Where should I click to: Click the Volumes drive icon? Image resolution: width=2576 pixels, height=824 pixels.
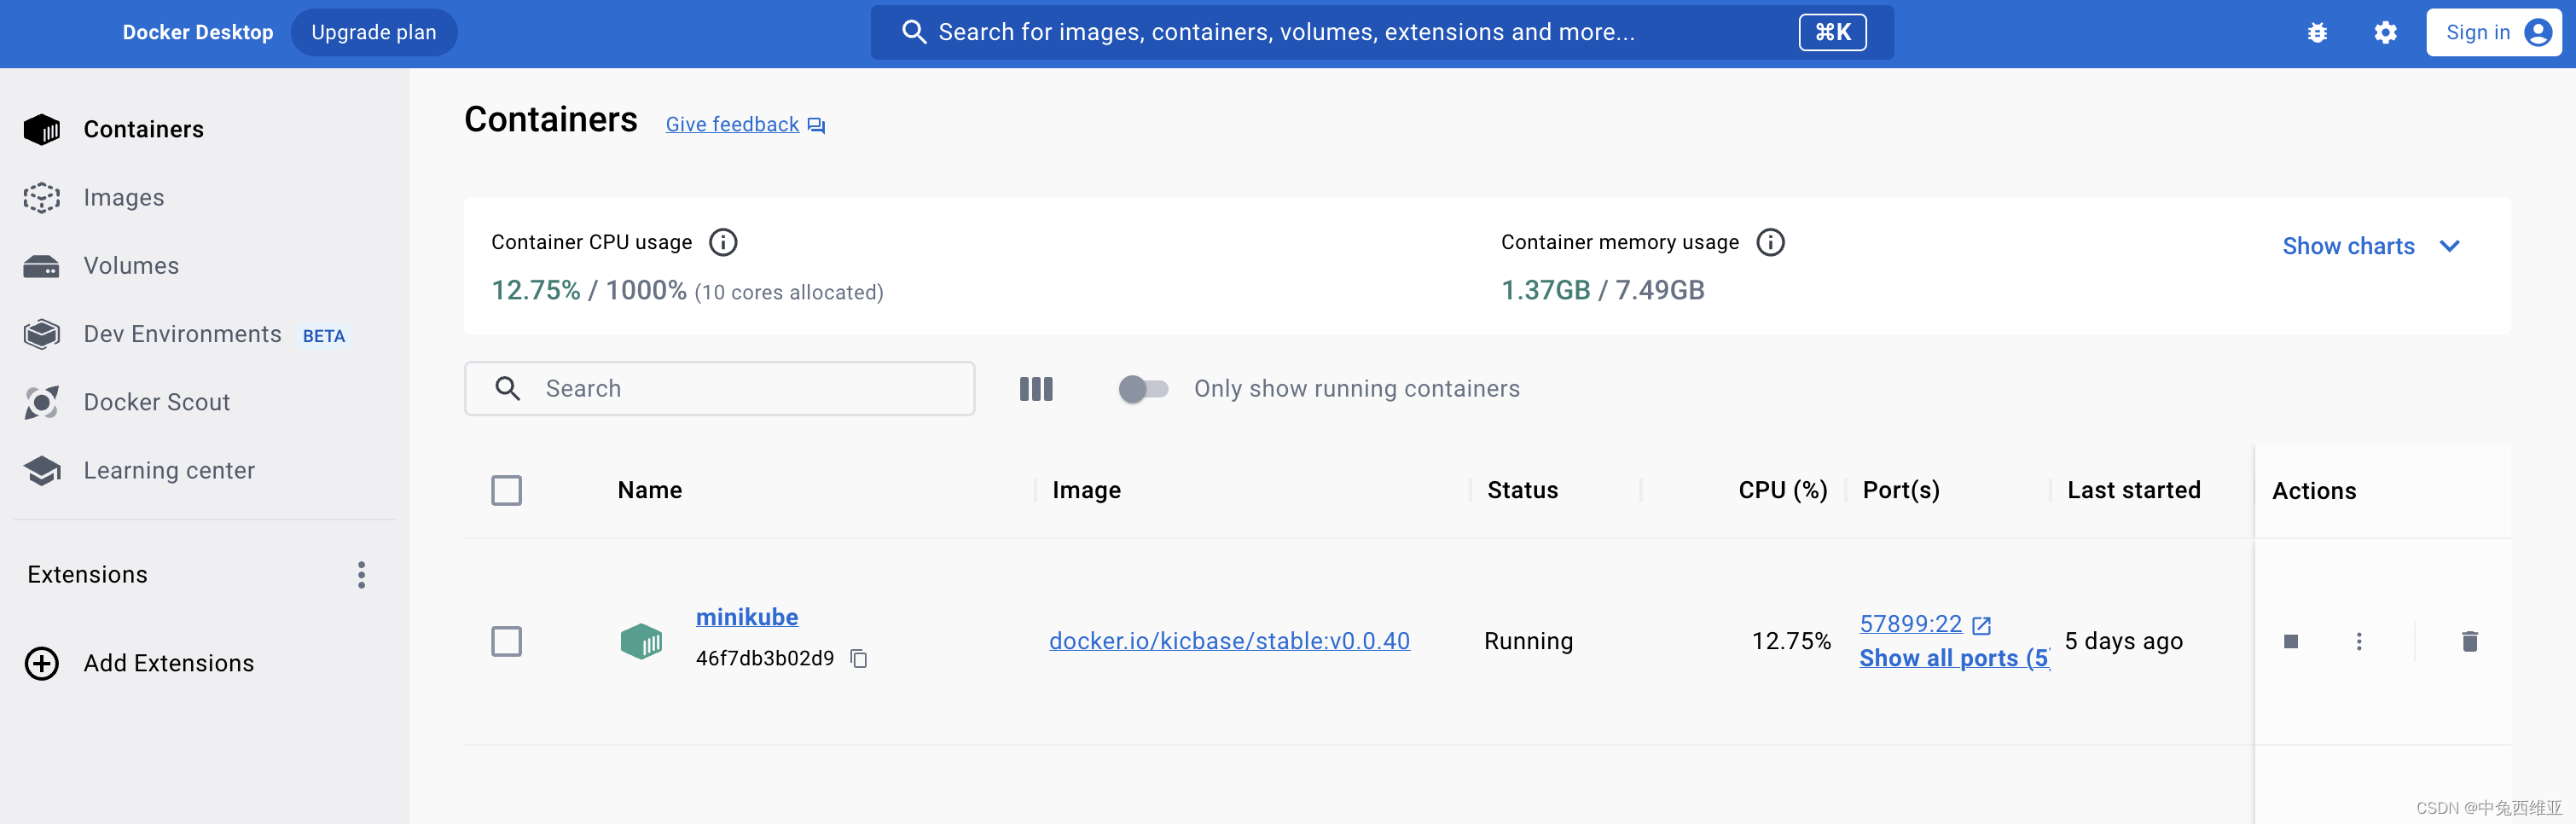(42, 266)
